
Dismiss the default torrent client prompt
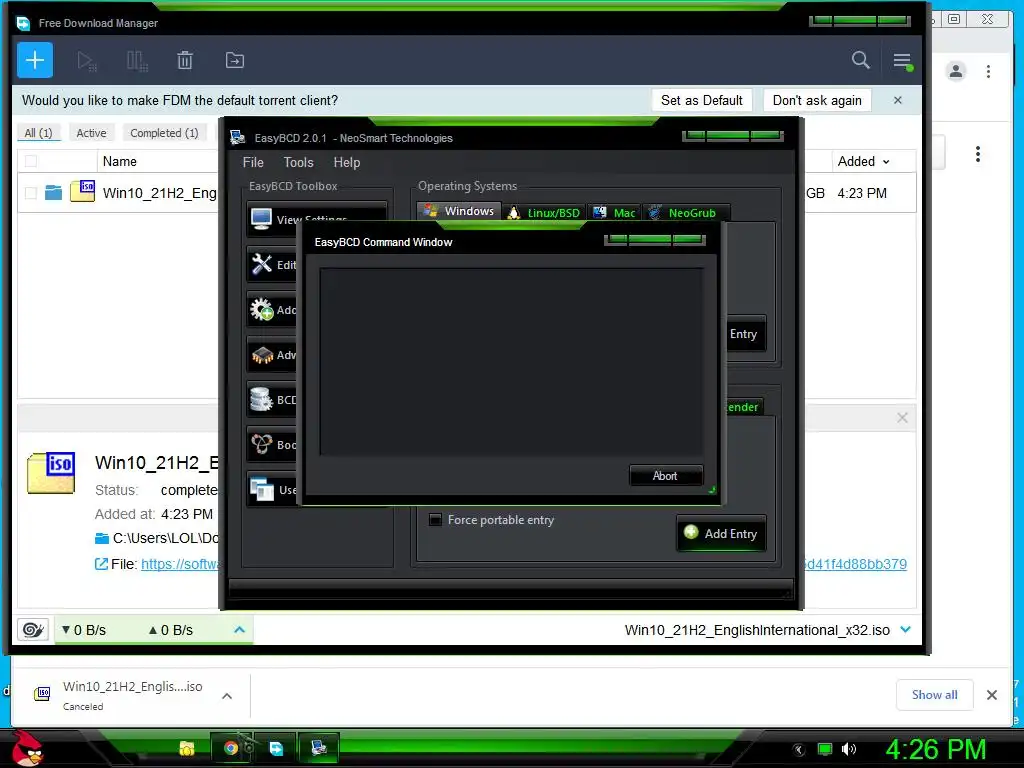coord(897,100)
